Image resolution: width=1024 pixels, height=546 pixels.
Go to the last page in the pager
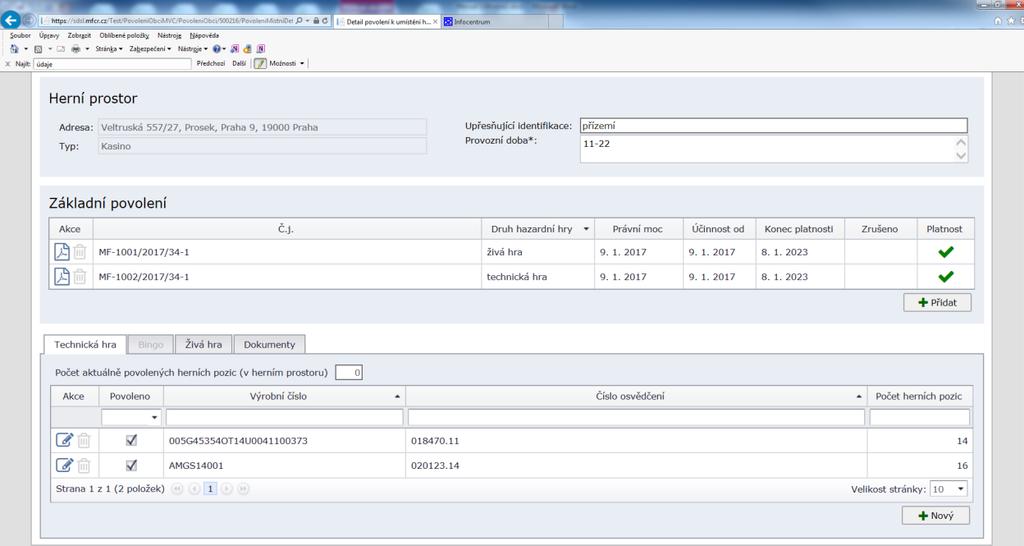tap(243, 489)
